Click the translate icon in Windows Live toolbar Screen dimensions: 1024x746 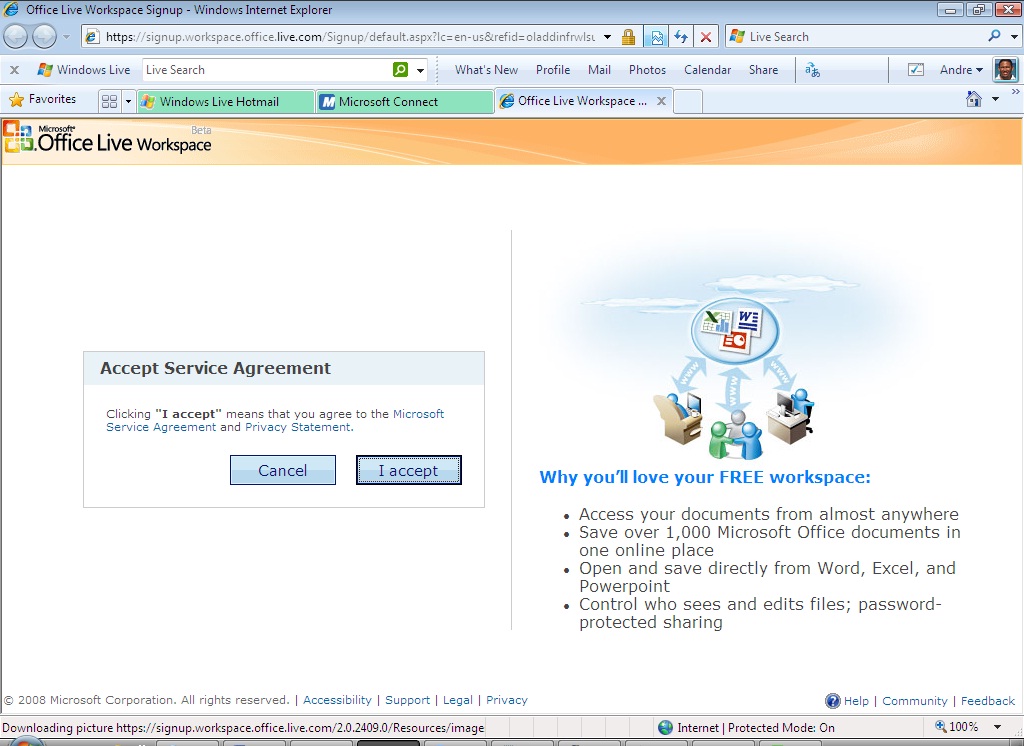click(812, 70)
